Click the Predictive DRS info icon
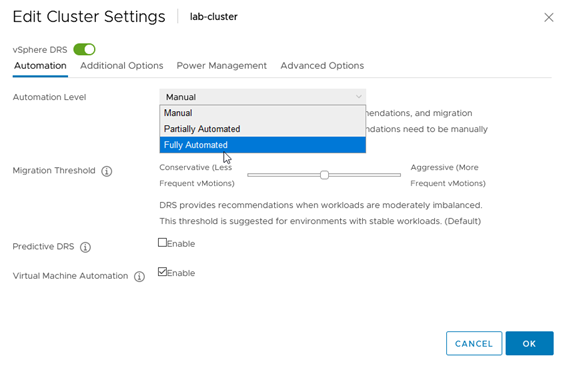This screenshot has height=366, width=567. (85, 247)
